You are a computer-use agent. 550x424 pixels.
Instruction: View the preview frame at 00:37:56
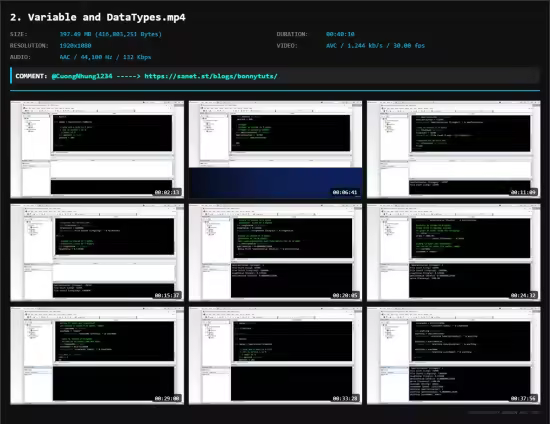pyautogui.click(x=454, y=356)
